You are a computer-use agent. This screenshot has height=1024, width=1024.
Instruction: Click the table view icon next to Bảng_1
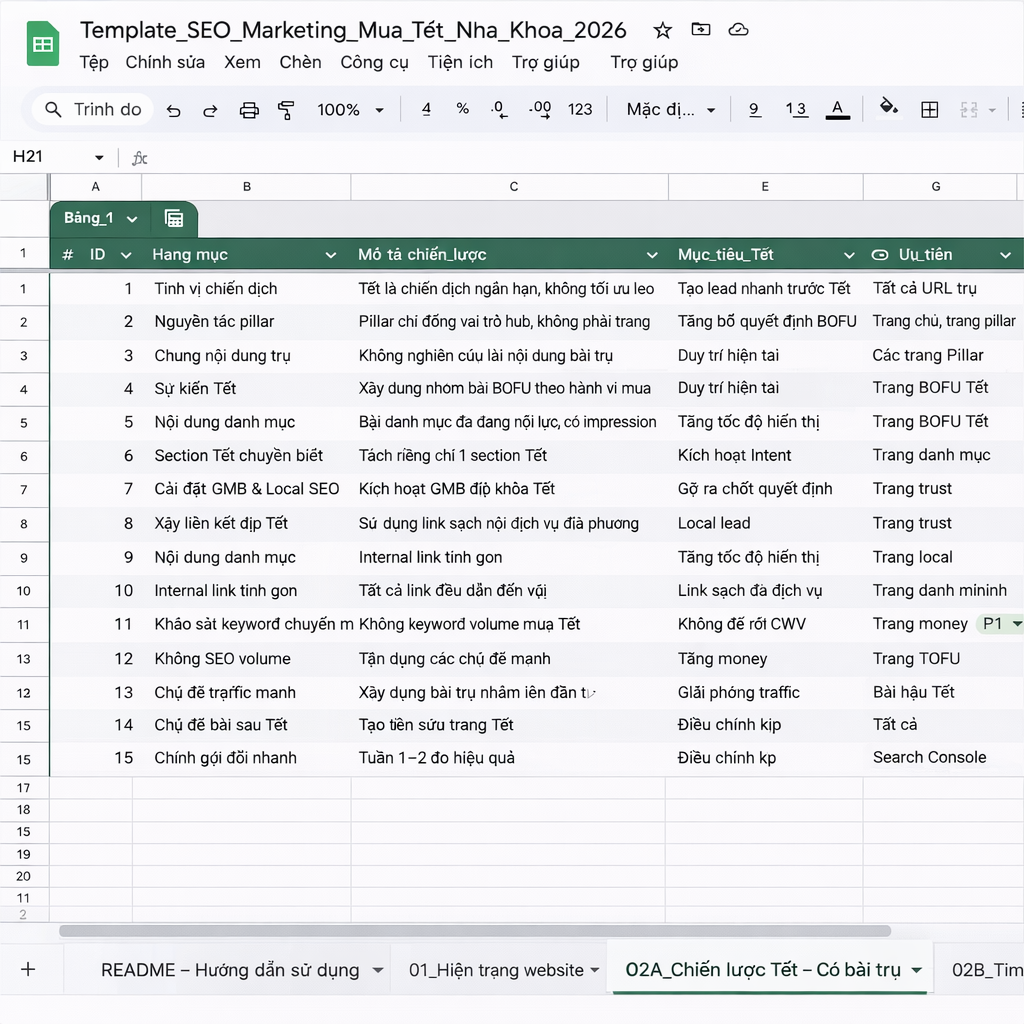coord(174,218)
